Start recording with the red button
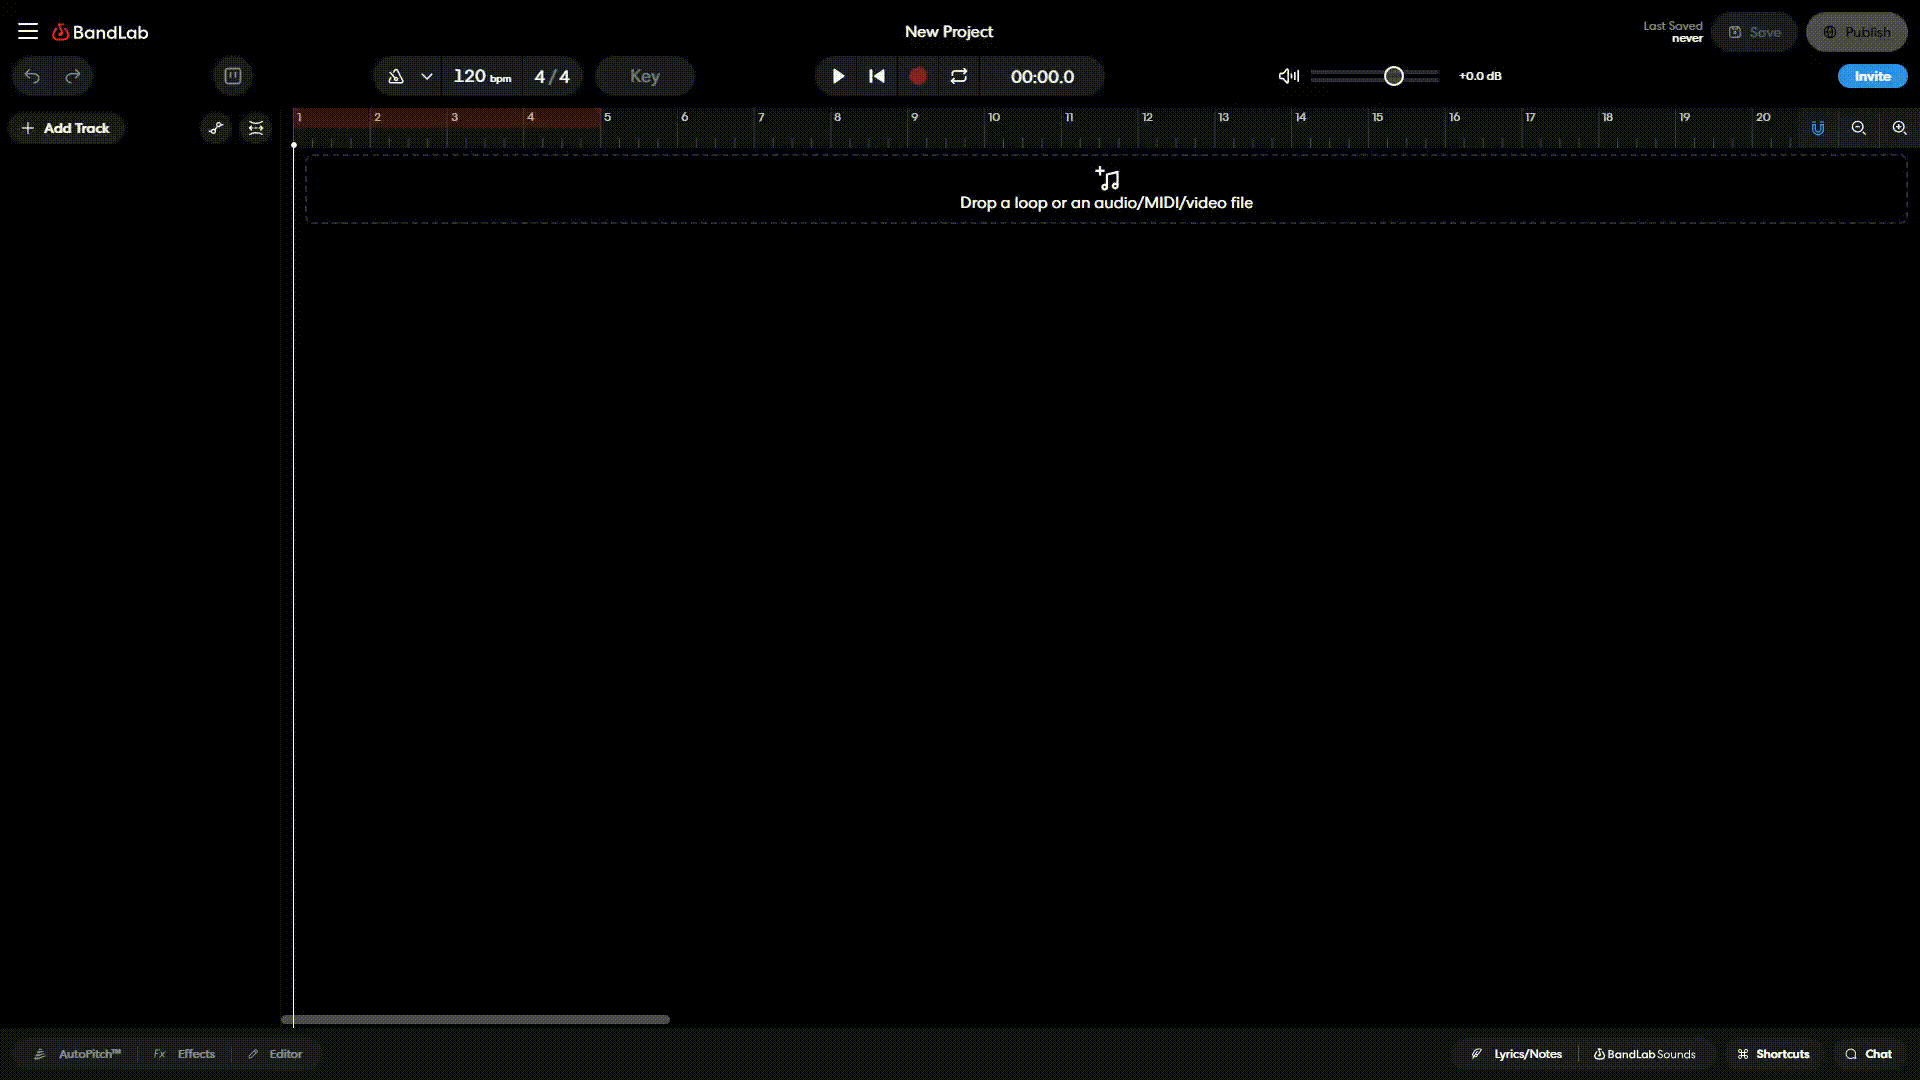 click(x=918, y=76)
